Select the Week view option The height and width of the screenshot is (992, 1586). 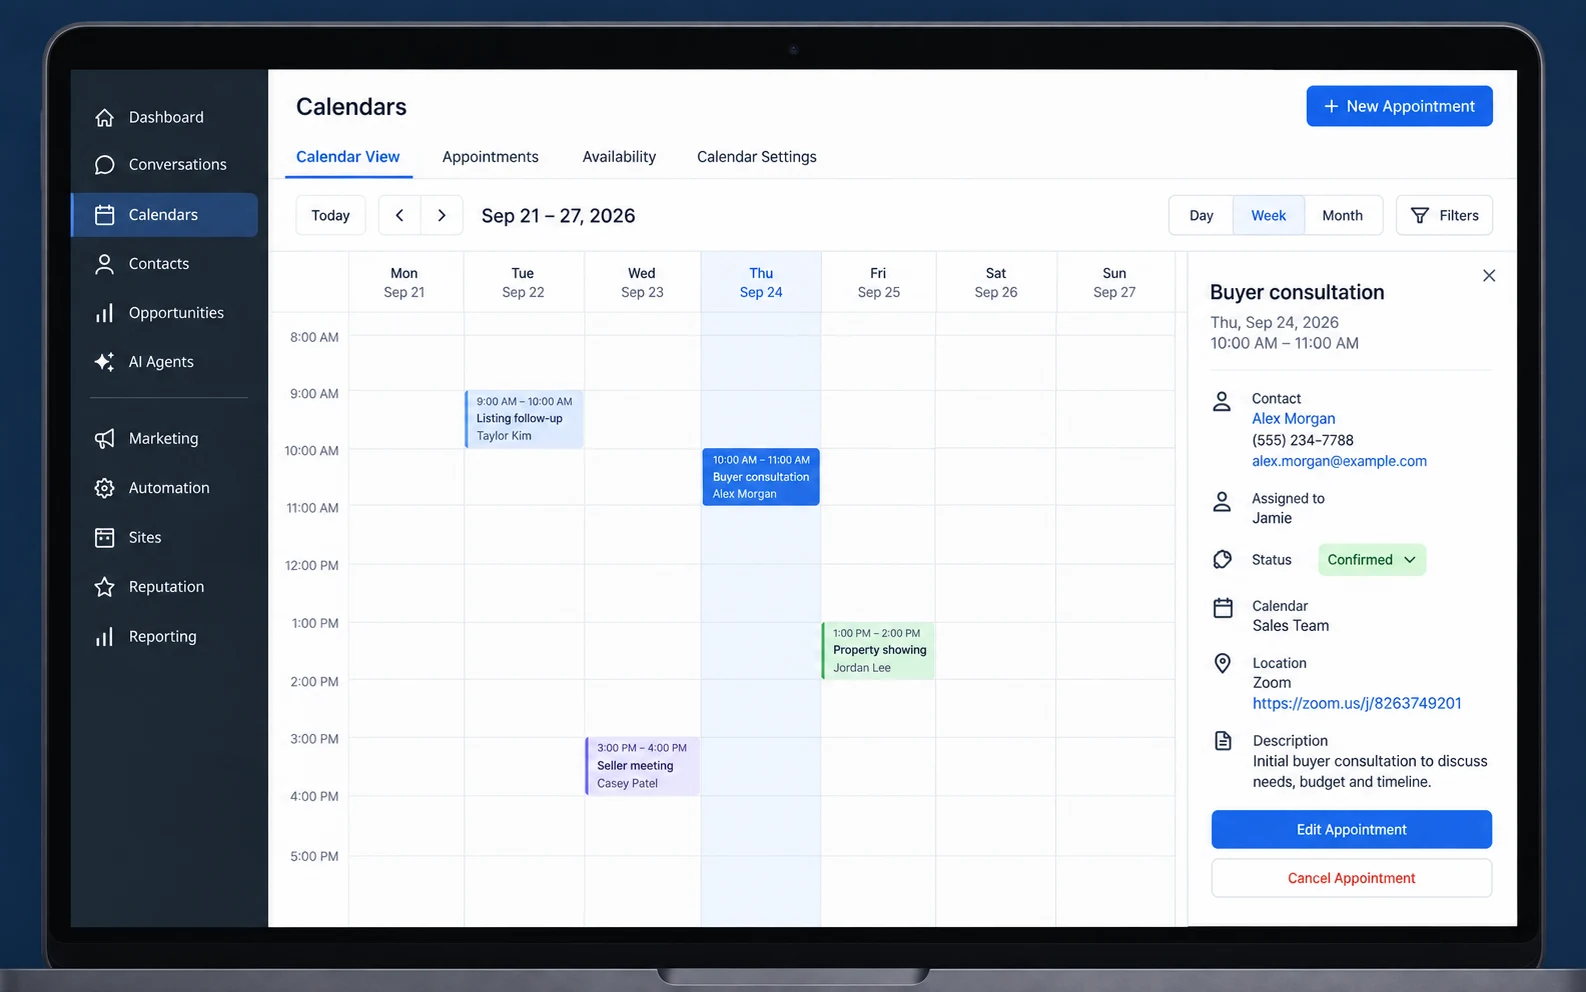(1269, 215)
